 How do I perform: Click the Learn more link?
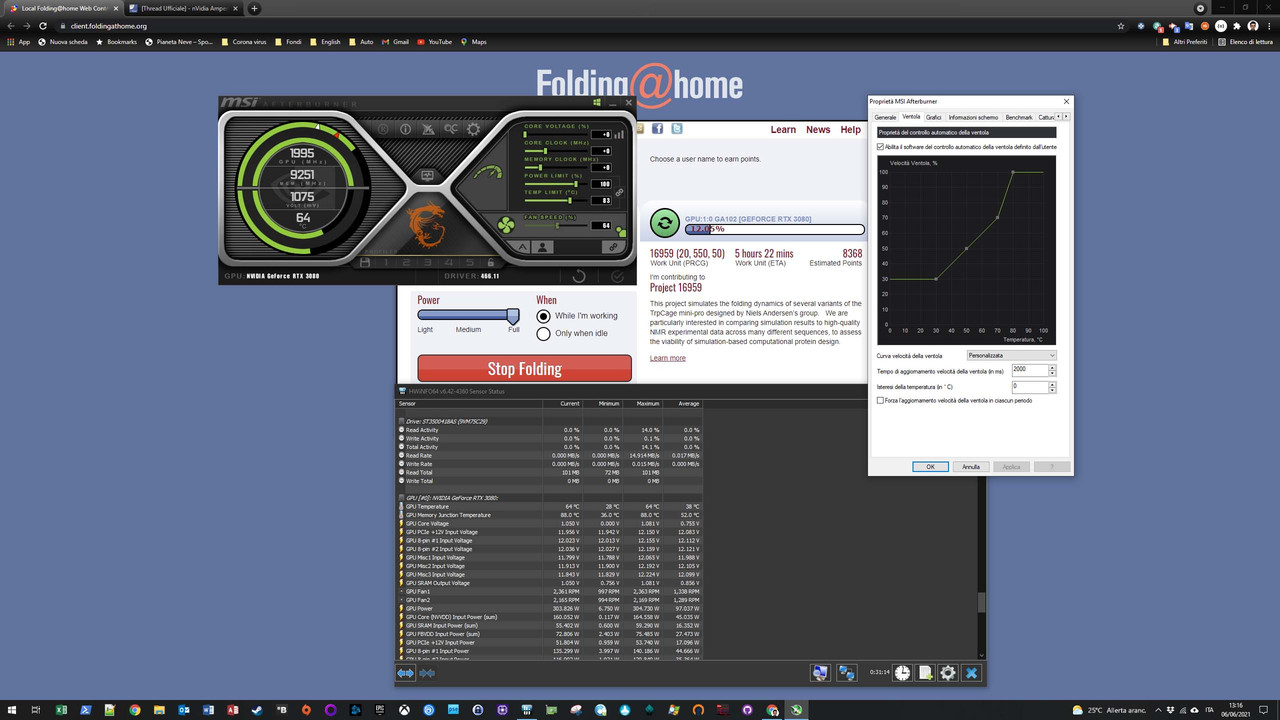pyautogui.click(x=668, y=358)
